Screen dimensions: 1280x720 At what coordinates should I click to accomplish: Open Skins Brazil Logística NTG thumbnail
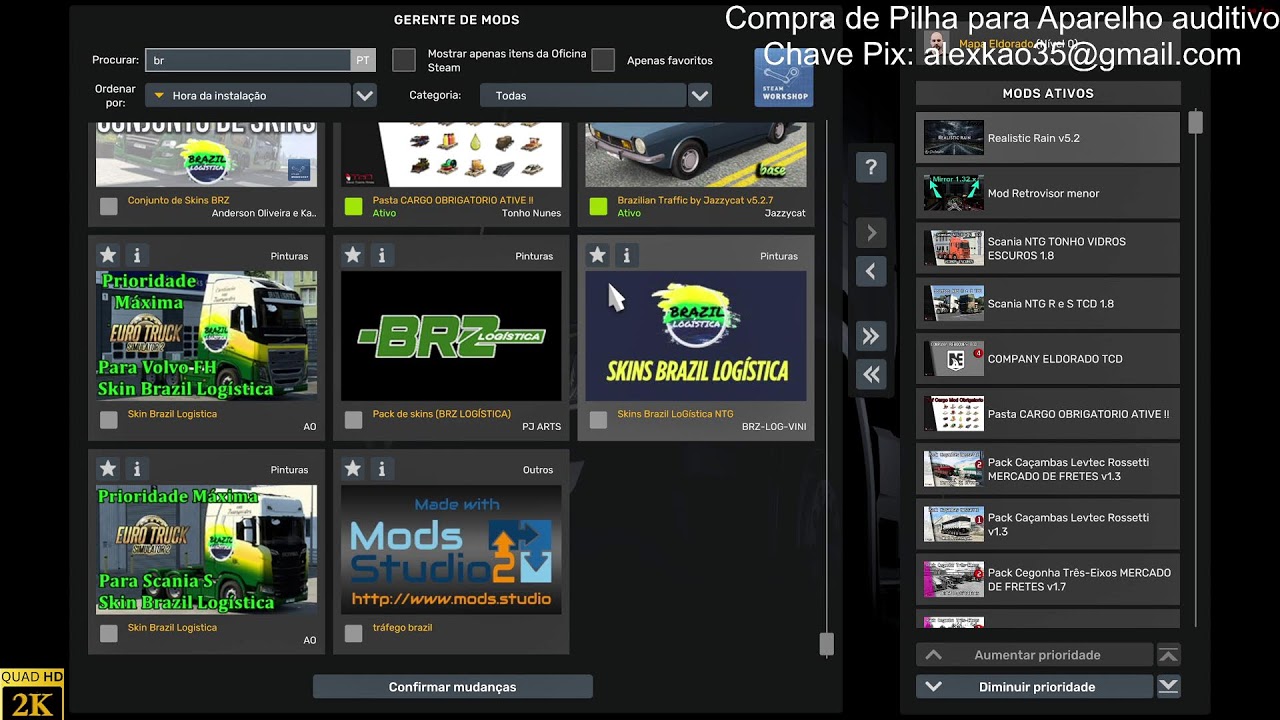coord(696,336)
